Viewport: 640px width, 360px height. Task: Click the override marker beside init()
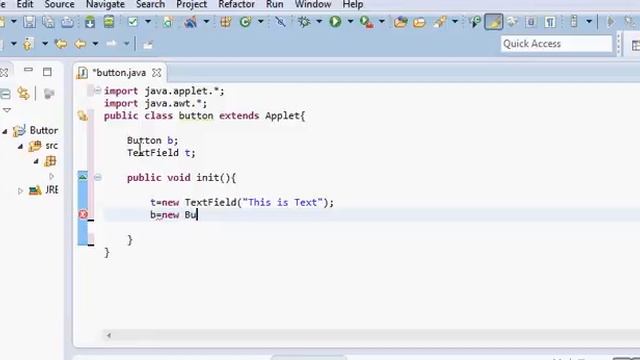[x=83, y=176]
